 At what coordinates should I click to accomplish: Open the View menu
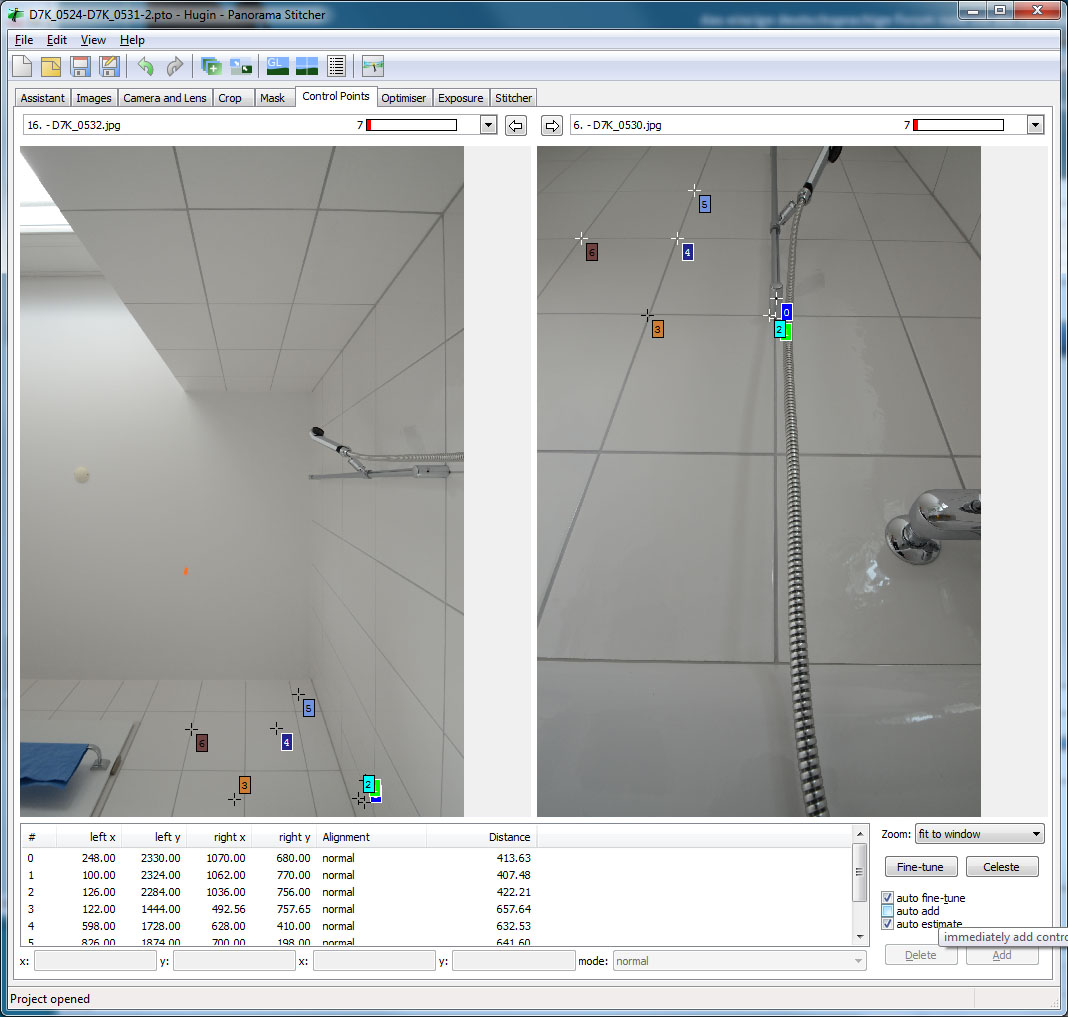(x=93, y=40)
